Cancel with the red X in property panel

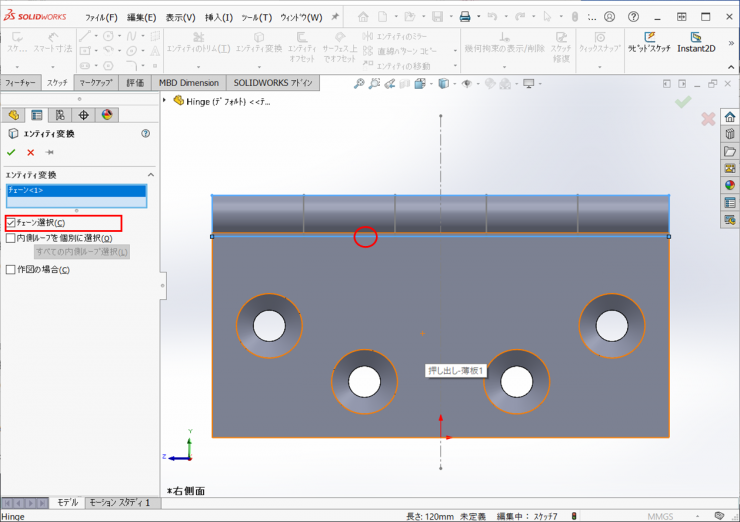click(30, 152)
